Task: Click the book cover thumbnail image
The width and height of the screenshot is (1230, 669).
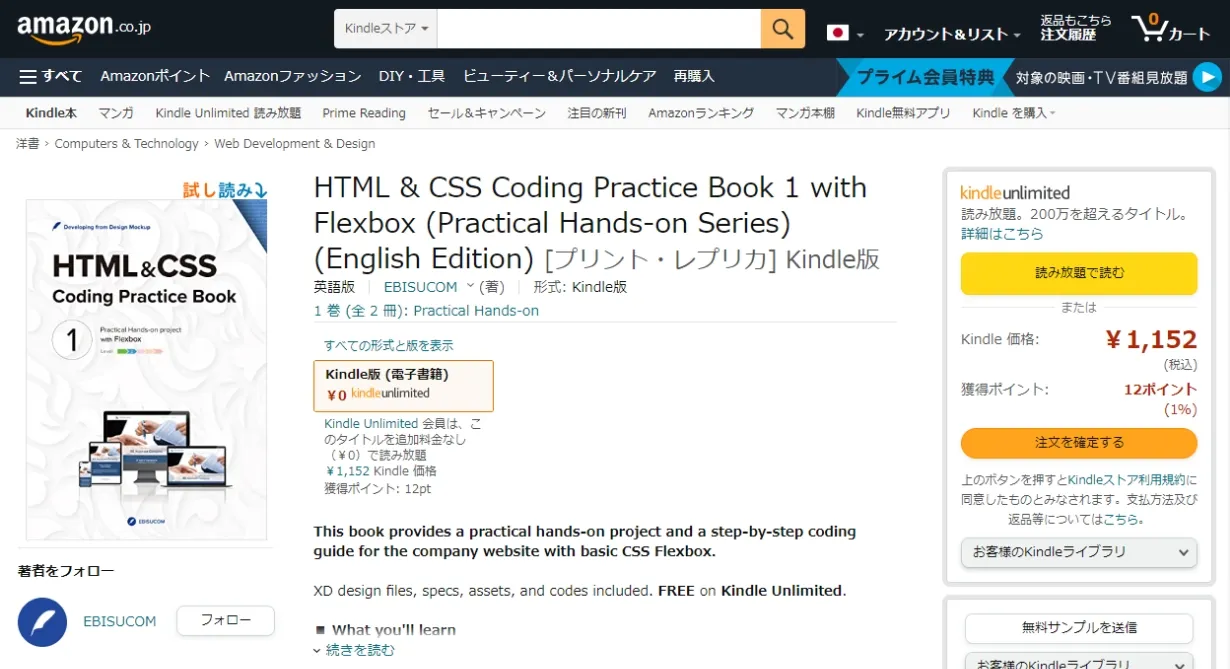Action: pos(146,369)
